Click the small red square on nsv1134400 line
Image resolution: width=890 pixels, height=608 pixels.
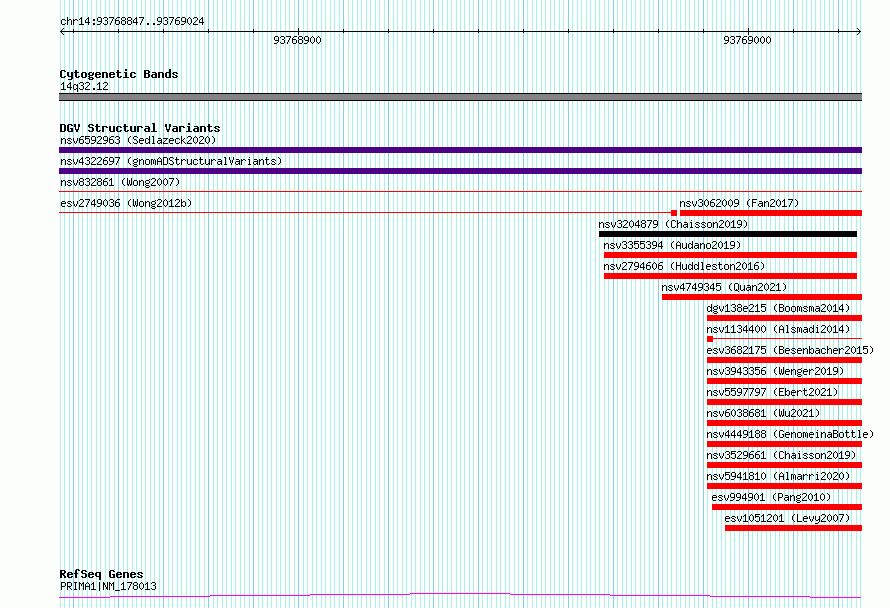click(x=710, y=339)
